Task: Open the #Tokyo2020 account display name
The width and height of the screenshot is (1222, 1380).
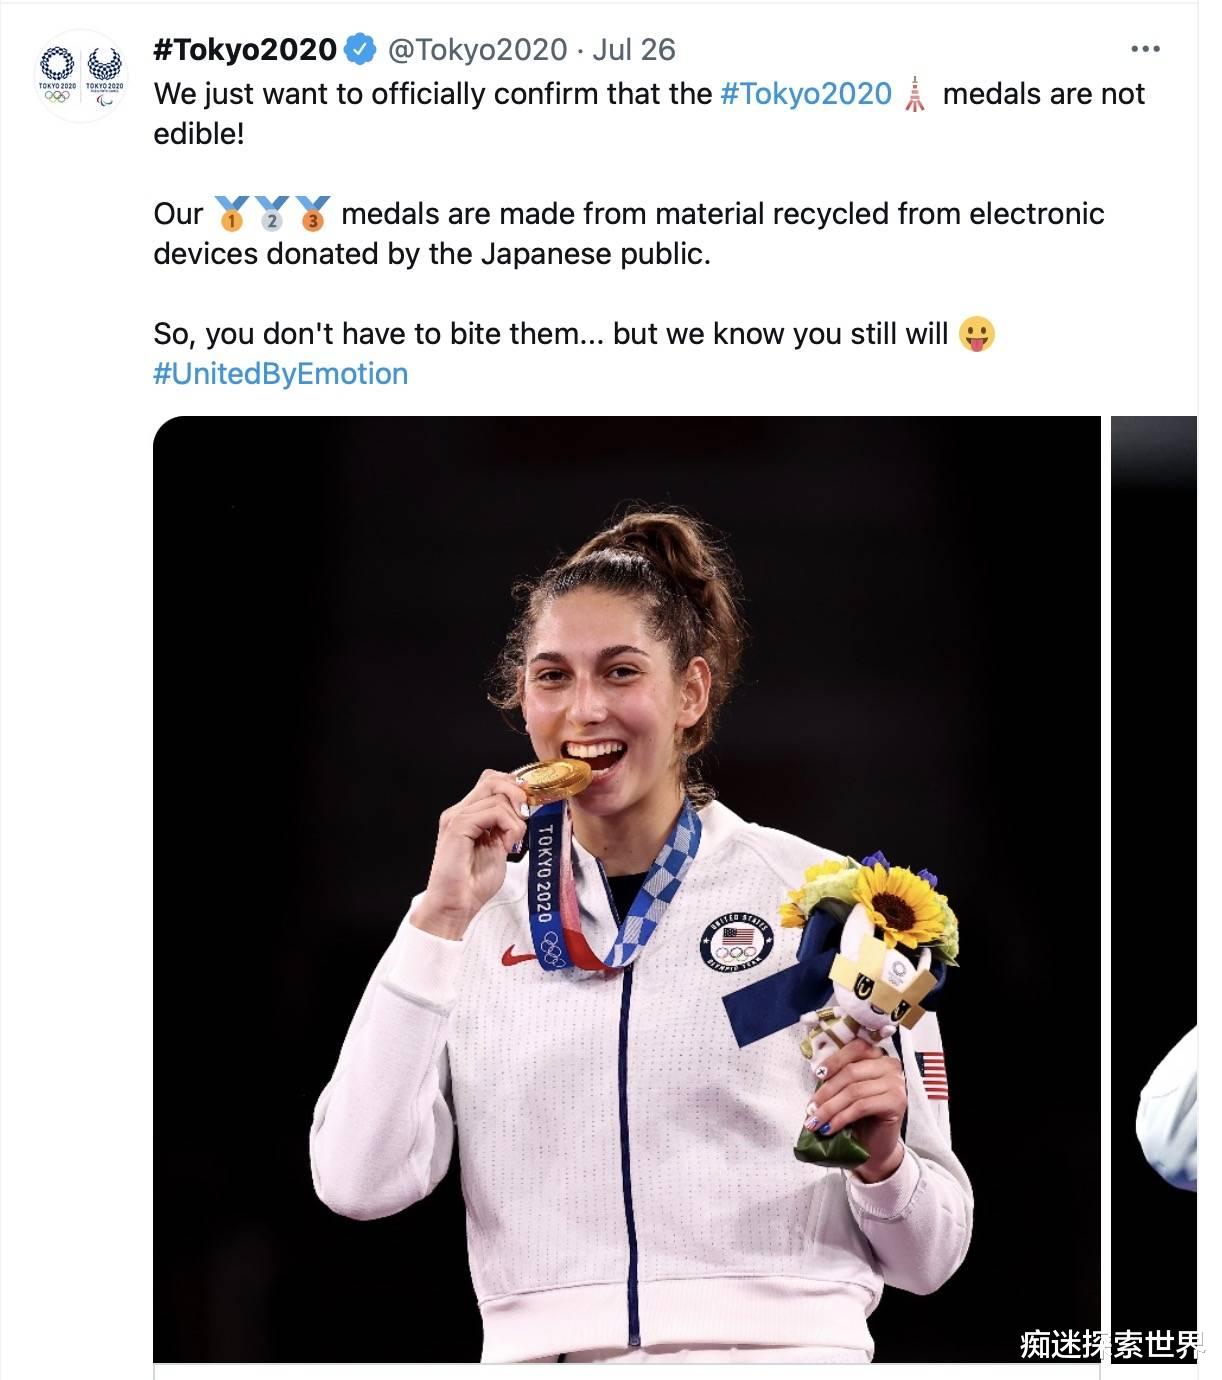Action: [x=245, y=49]
